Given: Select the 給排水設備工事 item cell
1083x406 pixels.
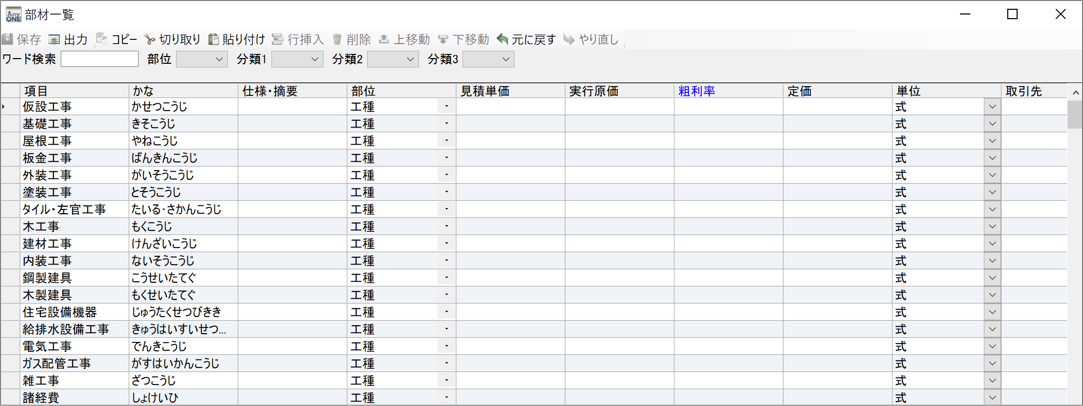Looking at the screenshot, I should [74, 329].
